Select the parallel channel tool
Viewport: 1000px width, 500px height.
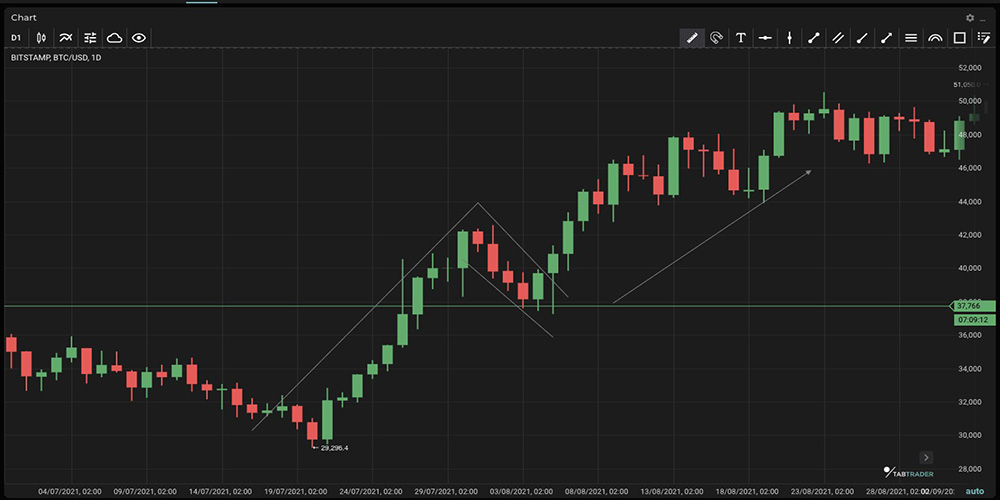coord(838,38)
